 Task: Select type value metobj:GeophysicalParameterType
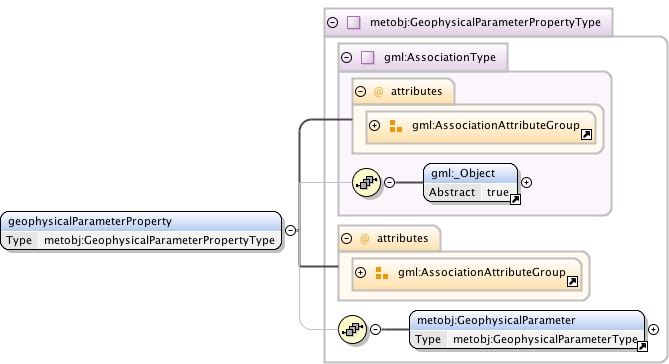click(545, 339)
